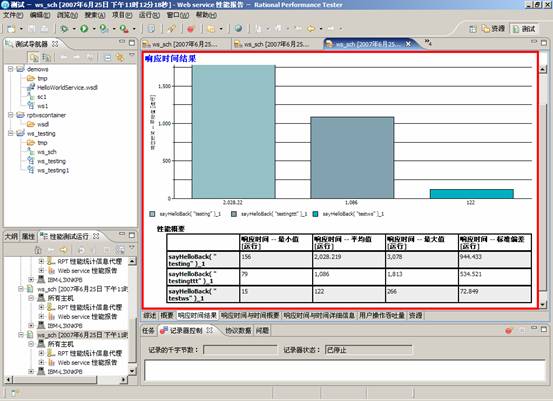Screen dimensions: 553x401
Task: Open the 编辑 menu
Action: (40, 15)
